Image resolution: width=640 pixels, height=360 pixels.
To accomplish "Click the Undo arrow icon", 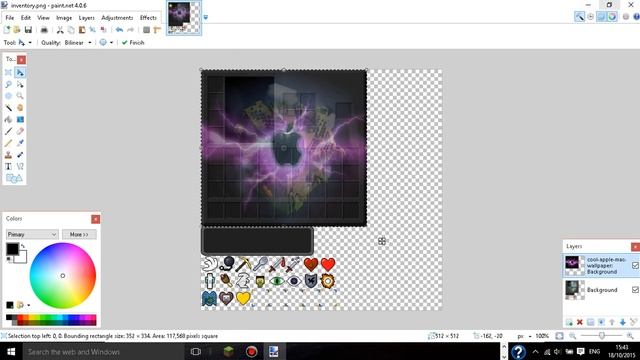I will click(x=119, y=30).
